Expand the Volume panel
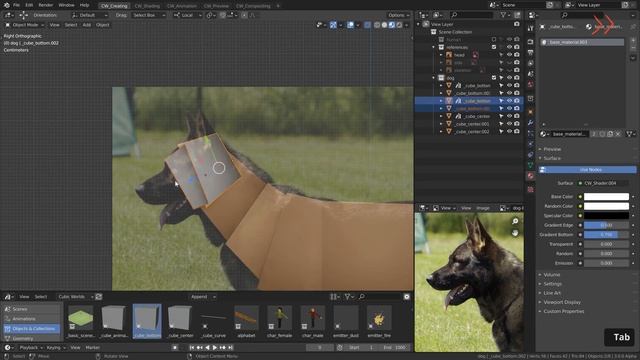The image size is (640, 360). (x=551, y=275)
